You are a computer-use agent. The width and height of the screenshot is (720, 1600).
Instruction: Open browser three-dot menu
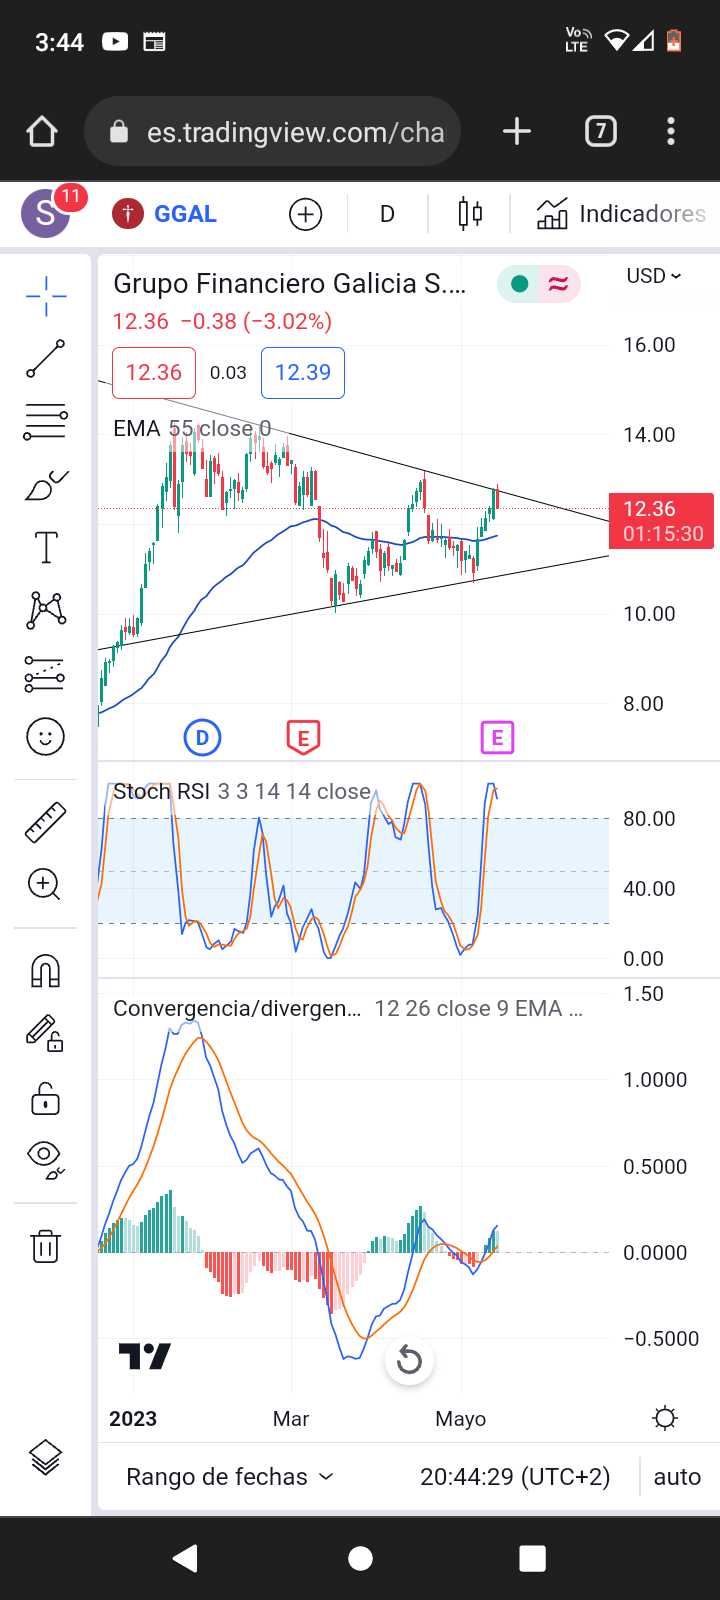click(670, 131)
